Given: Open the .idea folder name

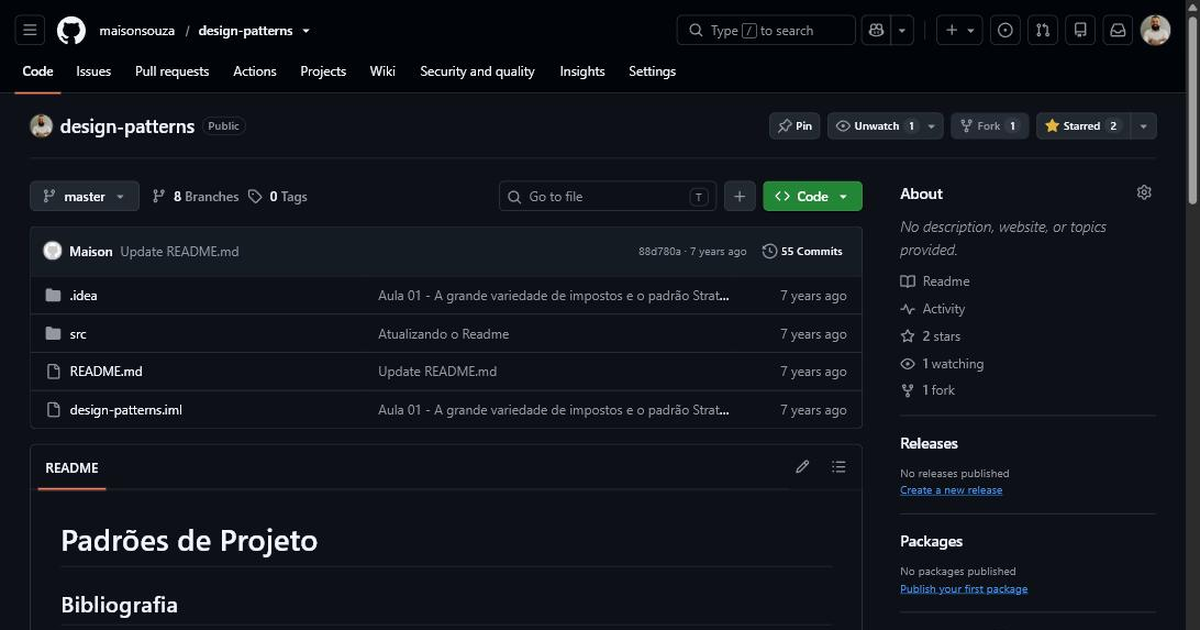Looking at the screenshot, I should 84,296.
